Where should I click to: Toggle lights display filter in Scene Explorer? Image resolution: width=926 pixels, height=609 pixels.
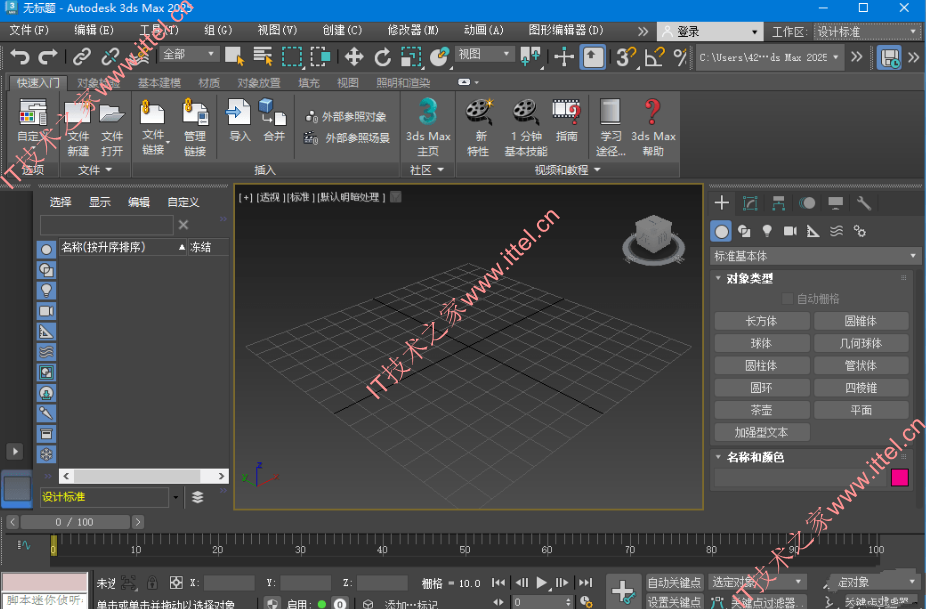46,291
